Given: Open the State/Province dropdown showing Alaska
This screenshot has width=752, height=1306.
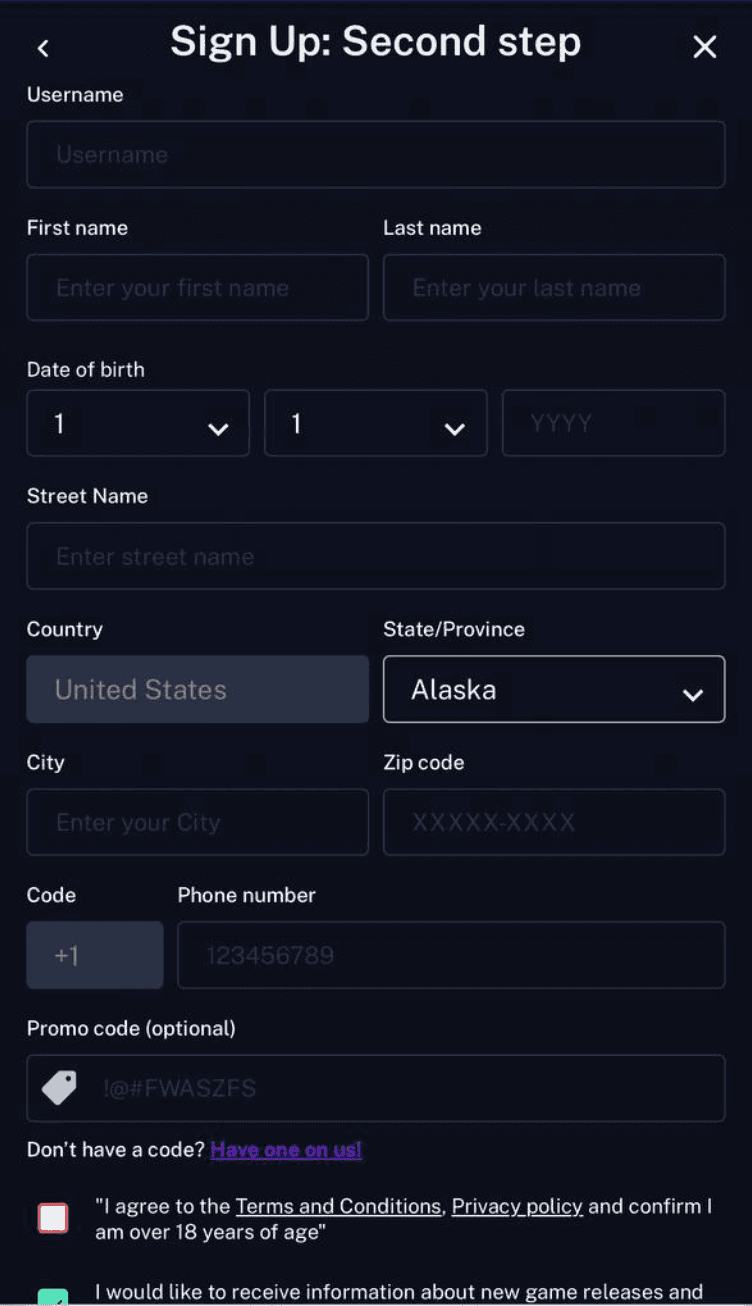Looking at the screenshot, I should pyautogui.click(x=553, y=689).
